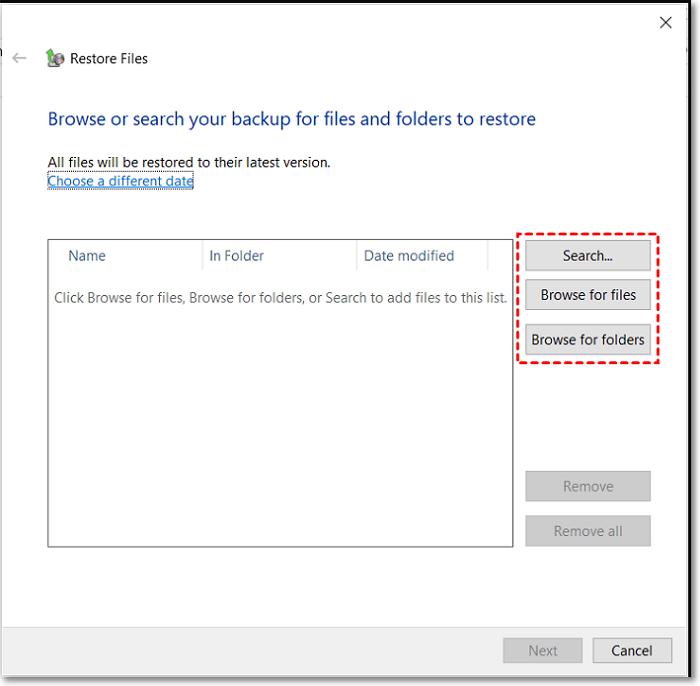
Task: Click the blank header right of Date modified
Action: [x=500, y=256]
